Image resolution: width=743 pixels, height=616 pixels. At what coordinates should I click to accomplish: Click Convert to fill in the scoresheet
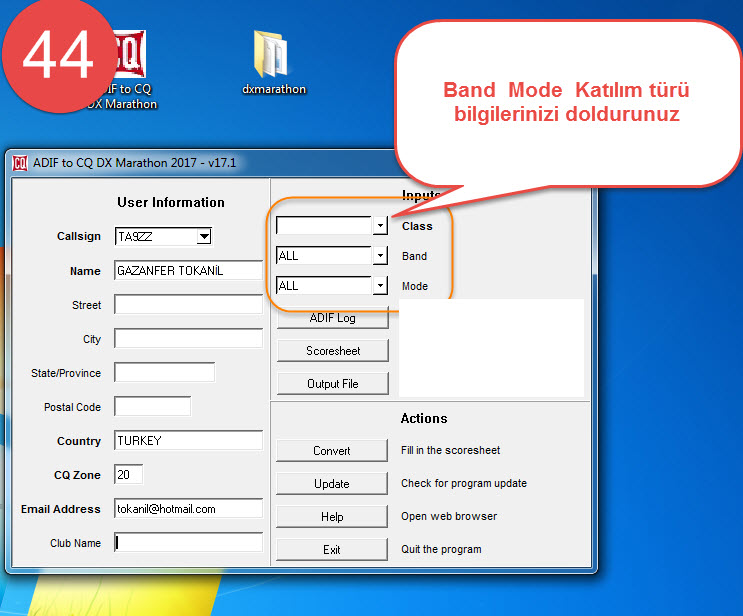332,451
